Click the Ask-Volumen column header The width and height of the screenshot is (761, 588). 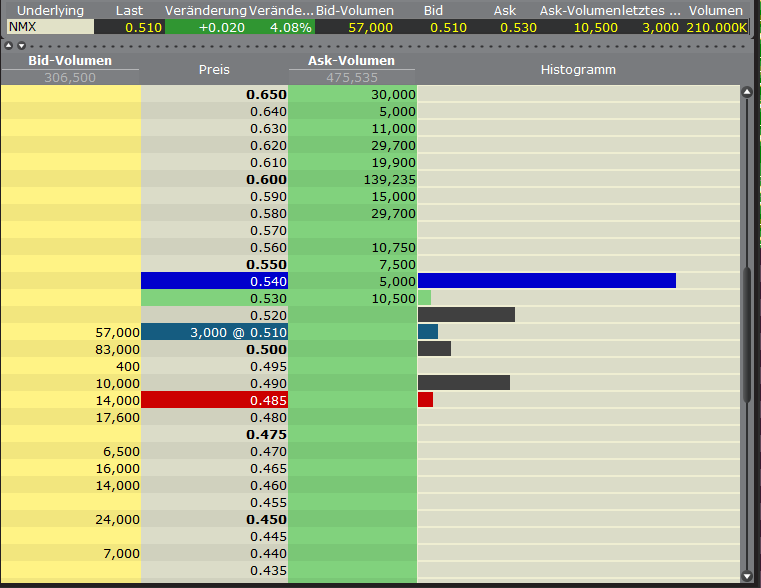pos(351,61)
